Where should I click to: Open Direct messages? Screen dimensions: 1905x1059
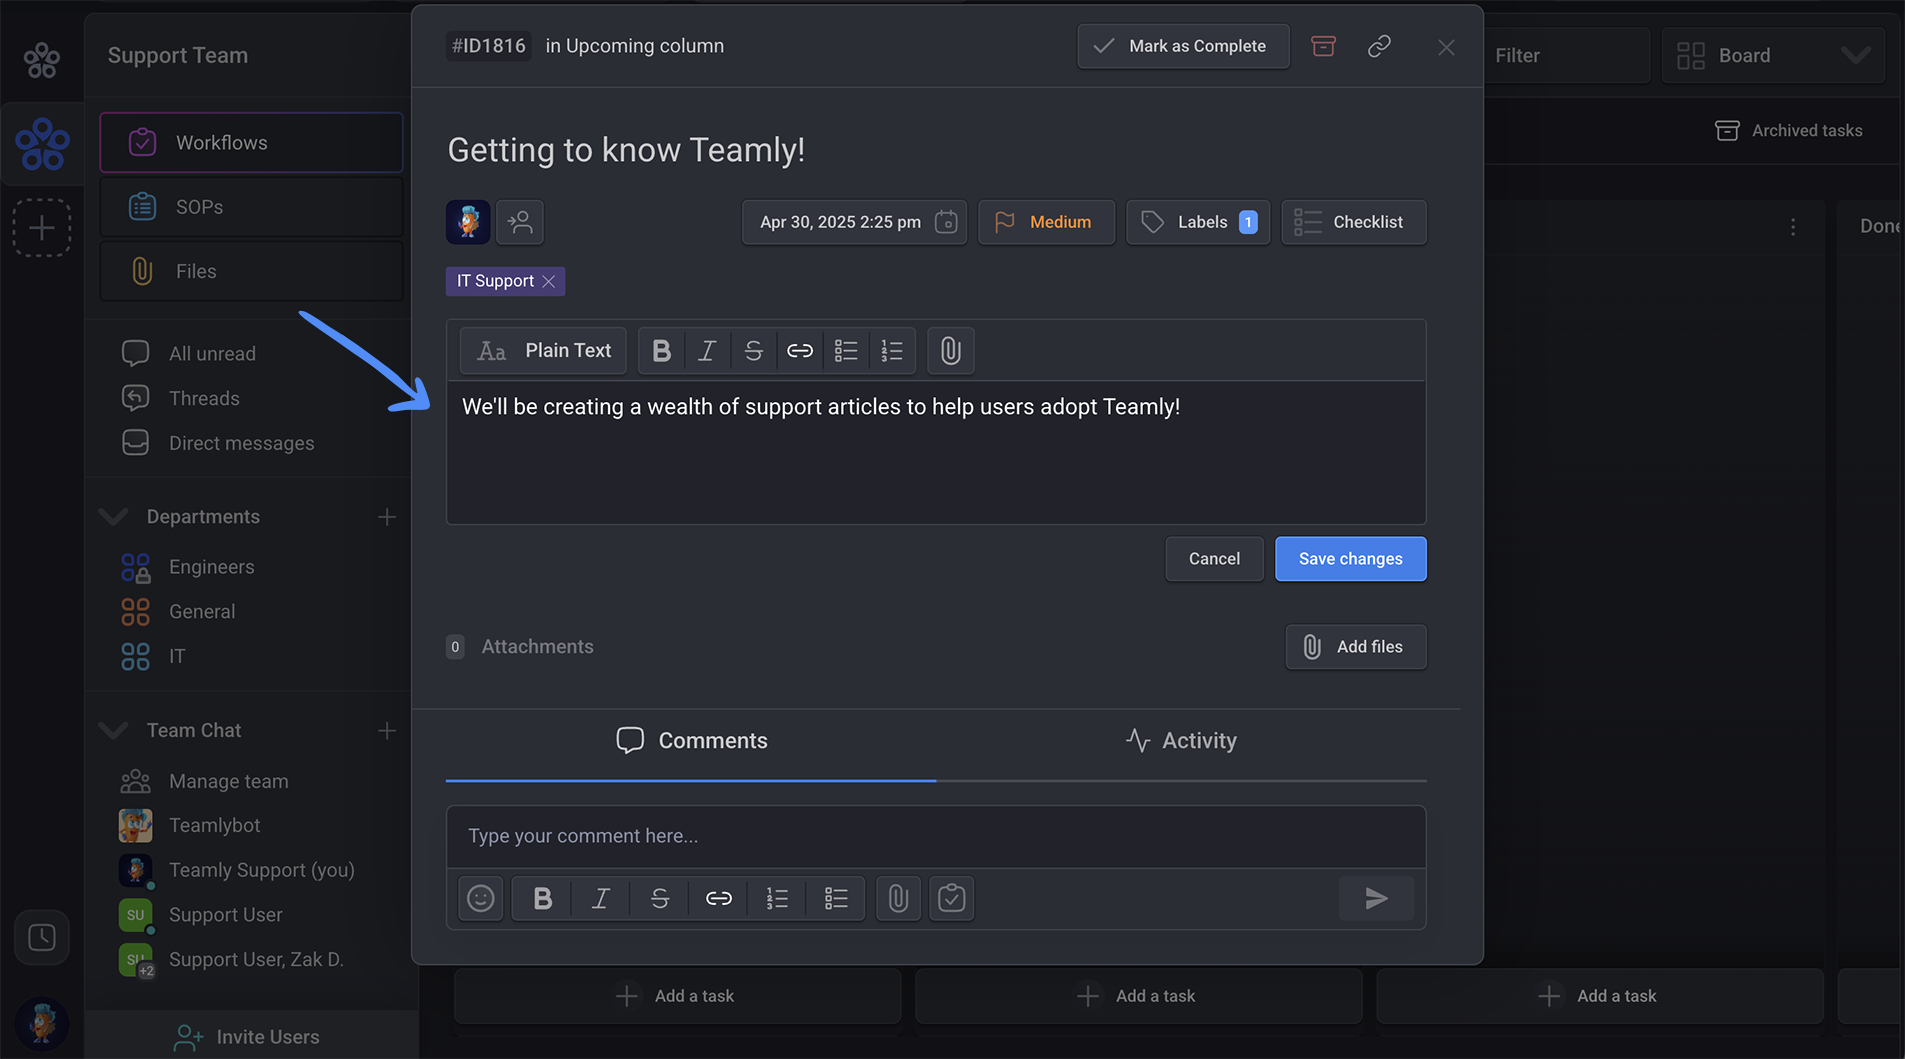(x=241, y=443)
